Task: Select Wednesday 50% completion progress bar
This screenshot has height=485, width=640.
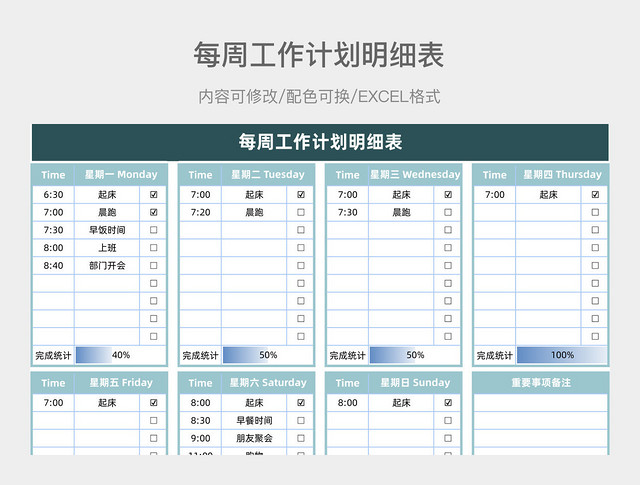Action: [415, 355]
